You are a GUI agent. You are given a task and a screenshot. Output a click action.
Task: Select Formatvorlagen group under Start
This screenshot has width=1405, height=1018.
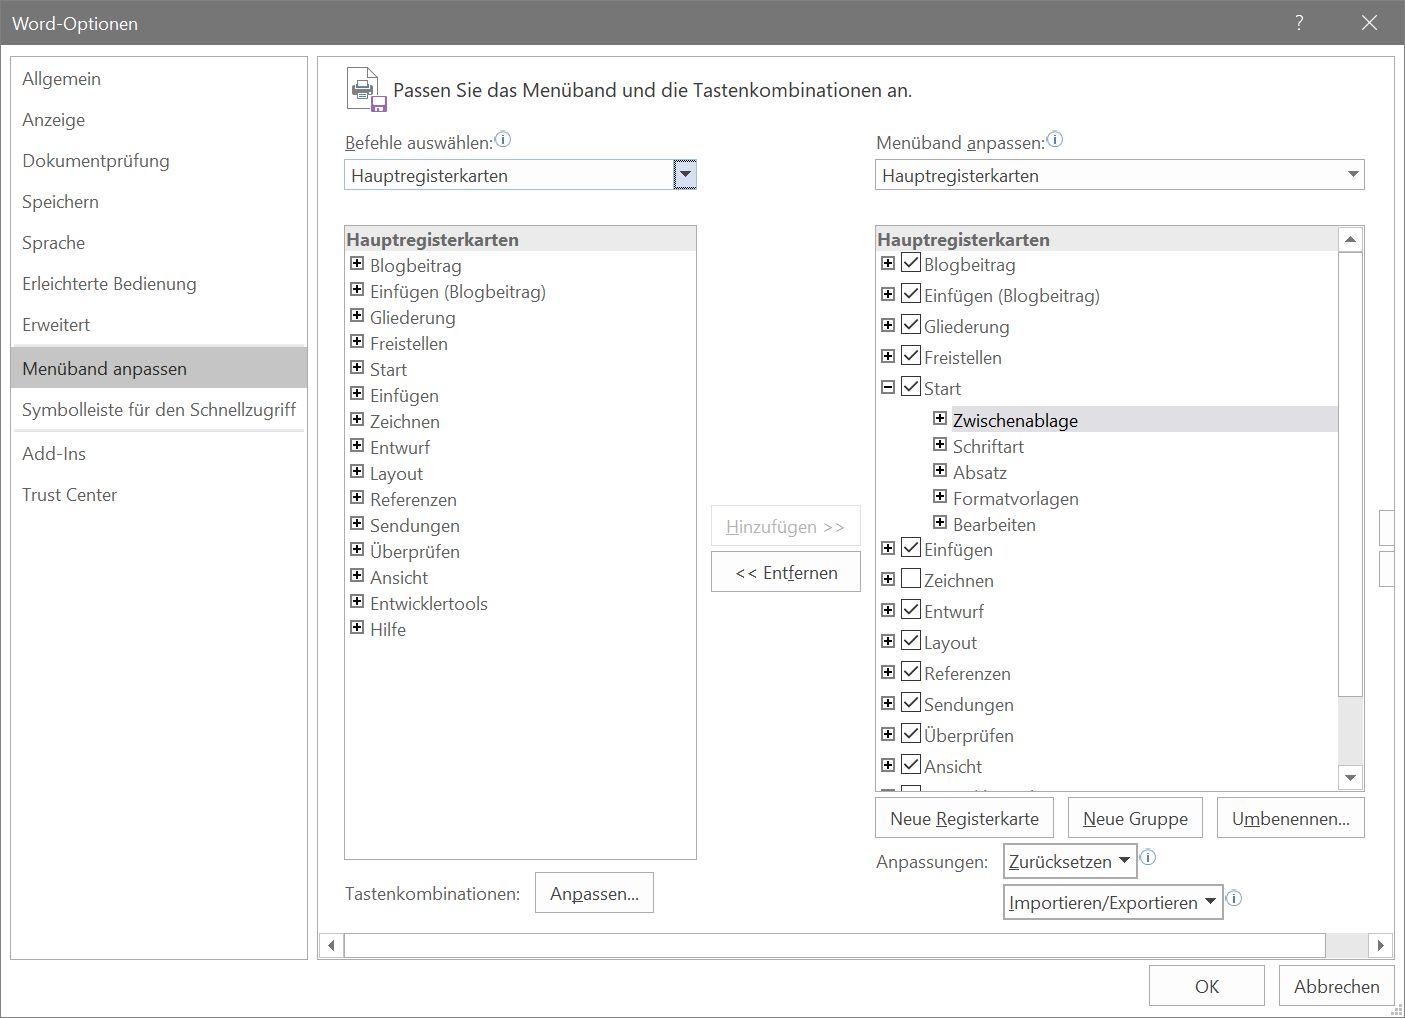pyautogui.click(x=1015, y=498)
